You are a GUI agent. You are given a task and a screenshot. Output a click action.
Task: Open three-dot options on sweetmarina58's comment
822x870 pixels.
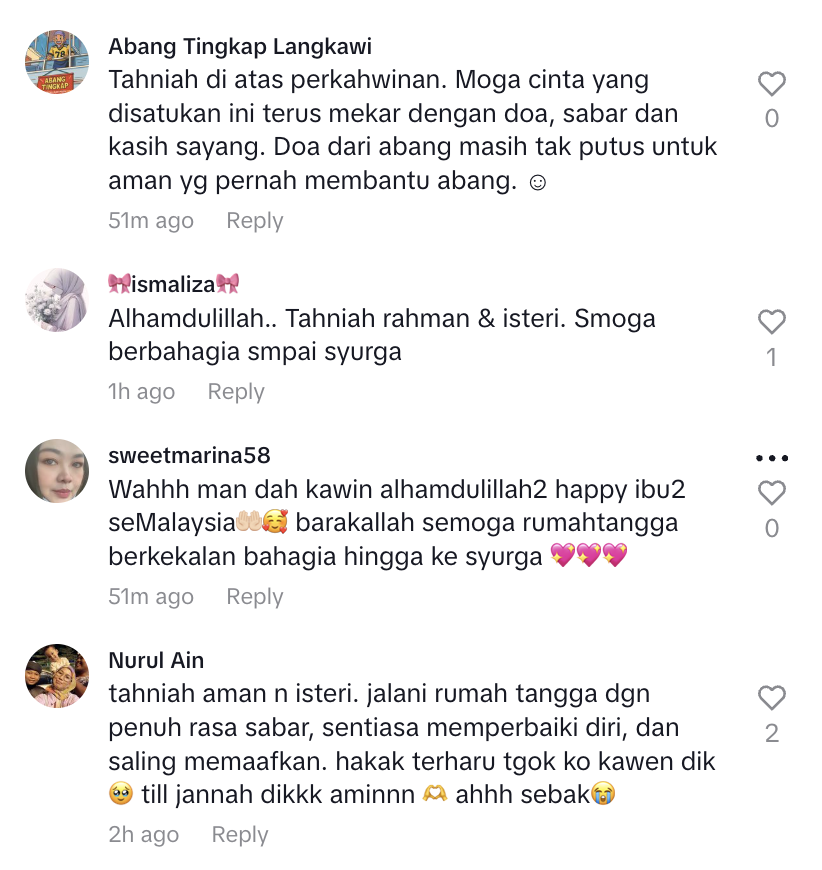click(x=771, y=458)
